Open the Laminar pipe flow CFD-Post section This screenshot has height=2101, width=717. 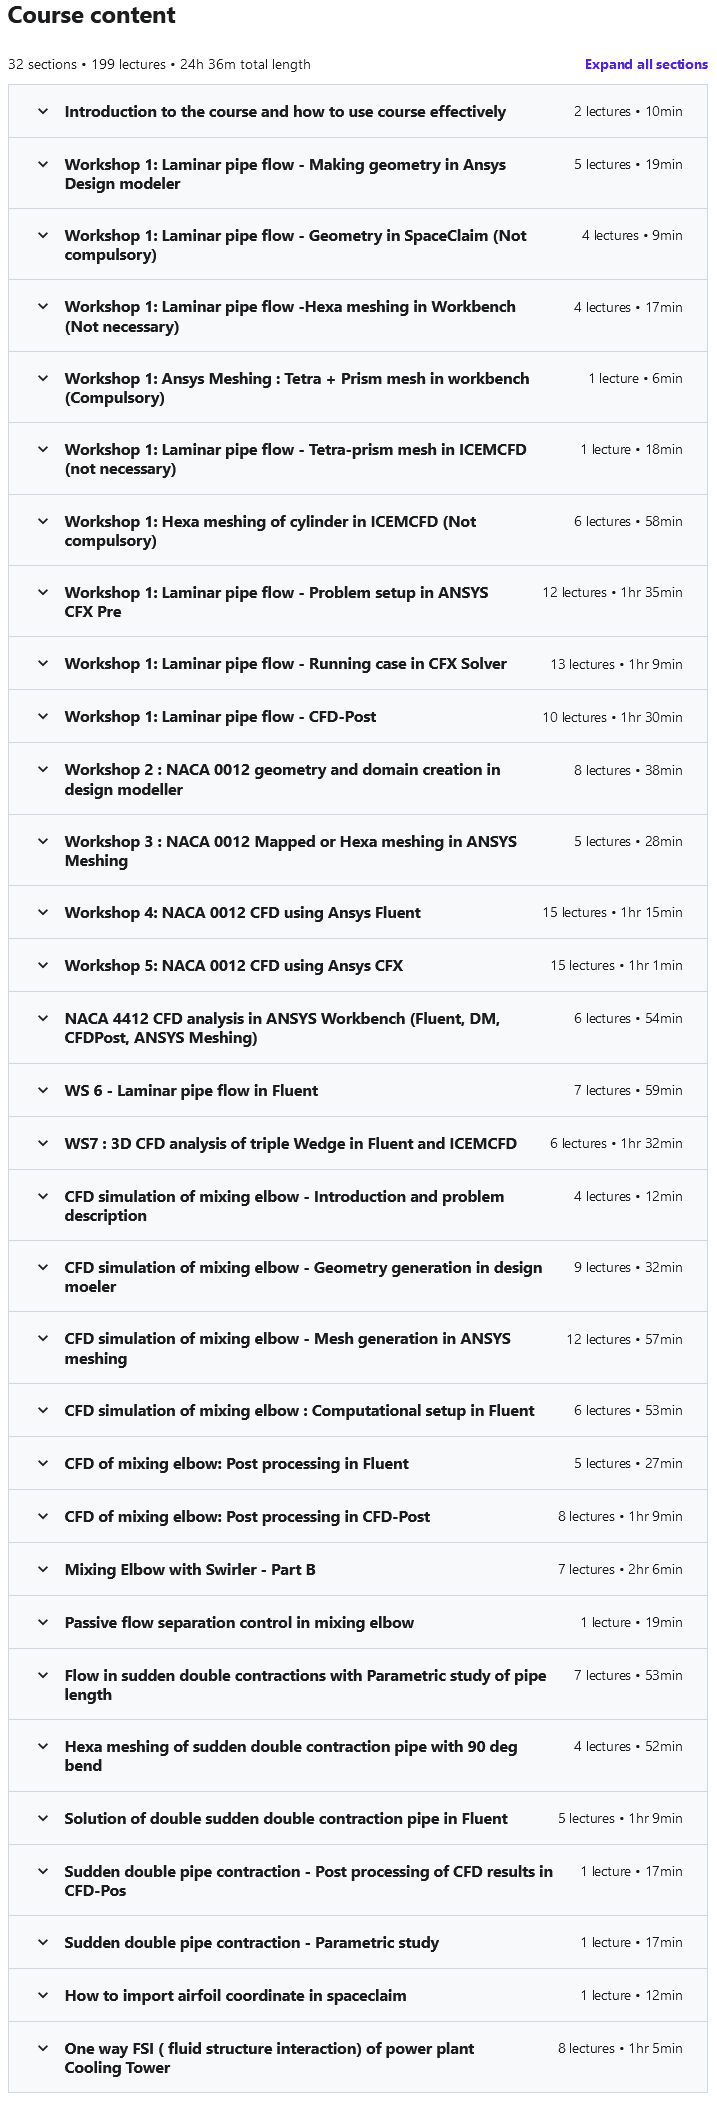point(43,716)
